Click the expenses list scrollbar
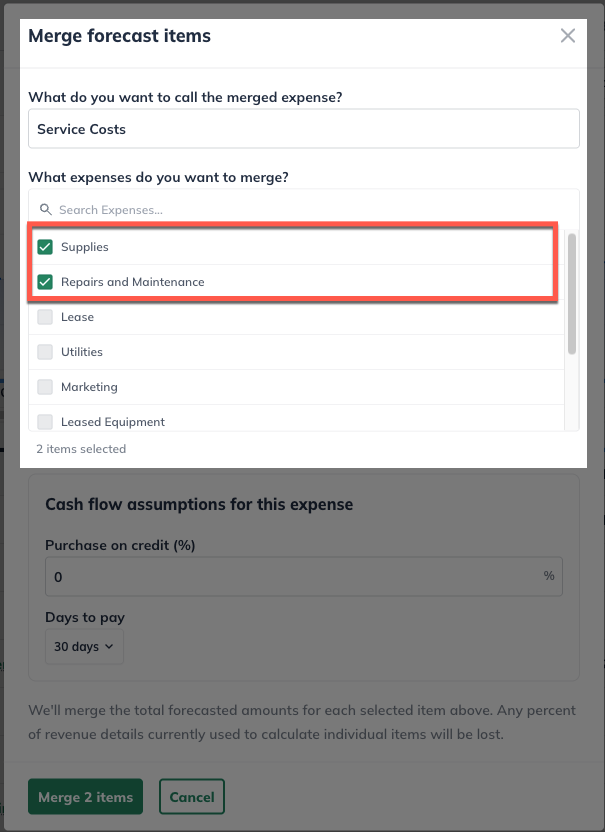605x832 pixels. click(x=572, y=293)
